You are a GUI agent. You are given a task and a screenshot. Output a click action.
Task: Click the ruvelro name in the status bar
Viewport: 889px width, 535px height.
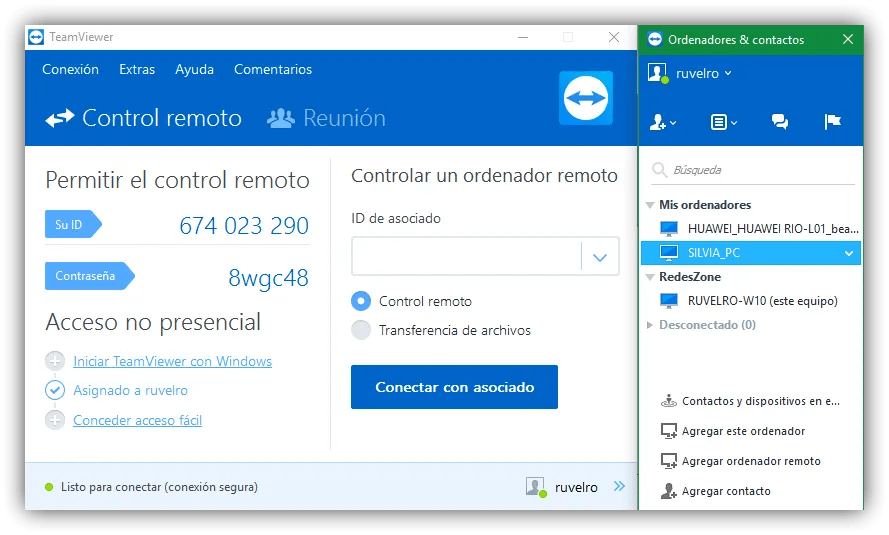576,487
